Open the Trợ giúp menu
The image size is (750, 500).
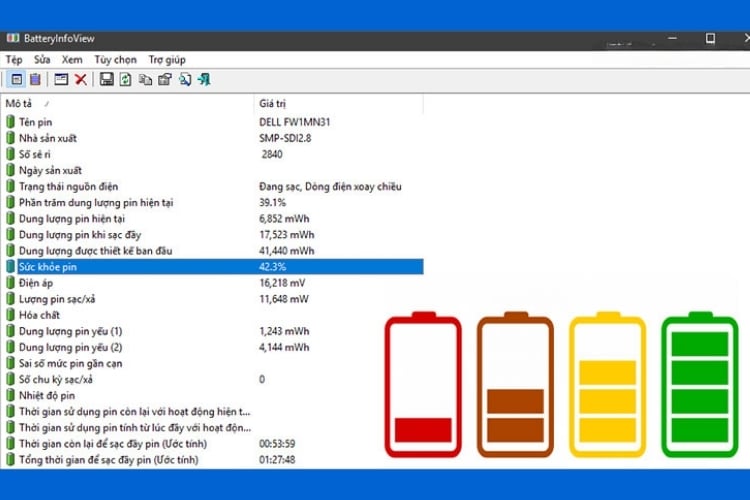(167, 59)
